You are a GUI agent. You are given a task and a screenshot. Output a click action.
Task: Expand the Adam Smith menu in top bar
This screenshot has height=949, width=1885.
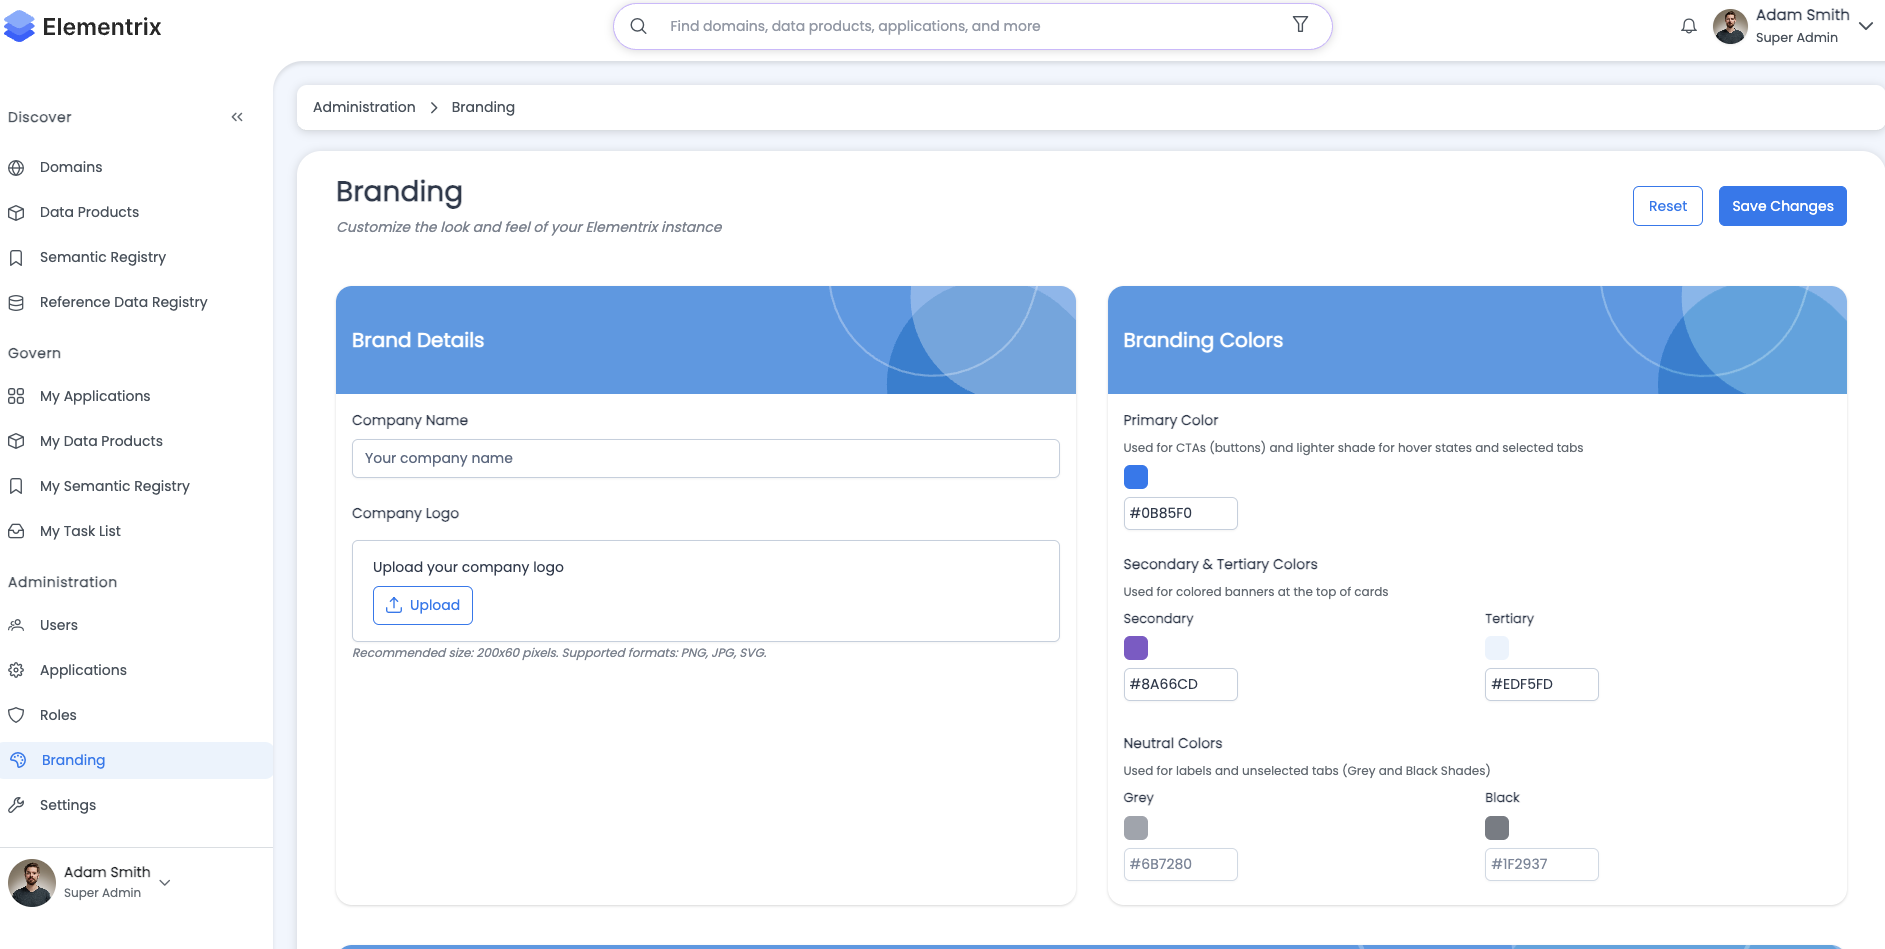(x=1865, y=26)
